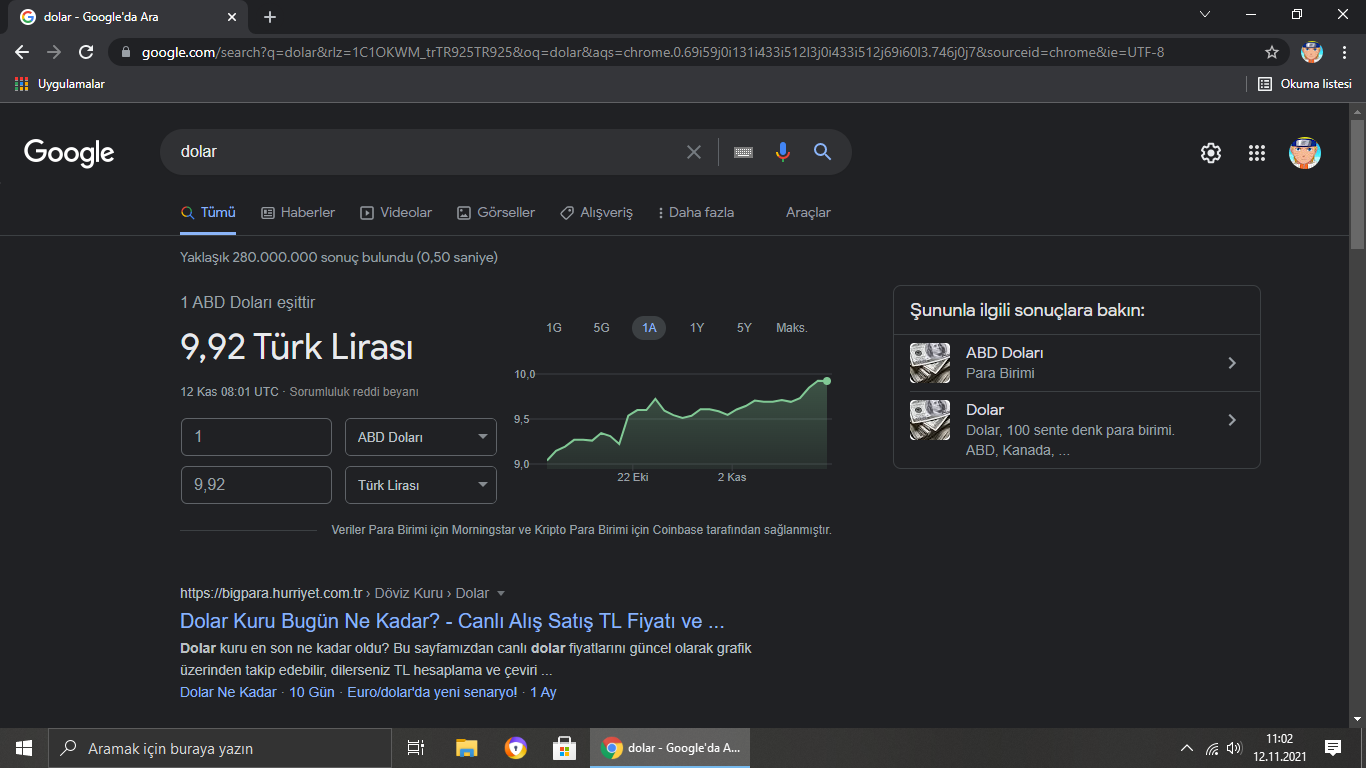
Task: Click Sorumluluk reddi beyanı link
Action: (354, 392)
